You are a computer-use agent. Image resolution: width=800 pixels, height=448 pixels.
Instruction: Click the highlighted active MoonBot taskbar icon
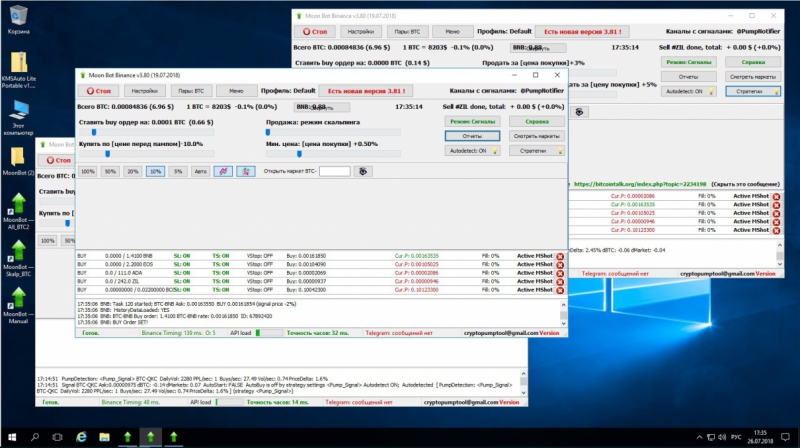(x=151, y=437)
